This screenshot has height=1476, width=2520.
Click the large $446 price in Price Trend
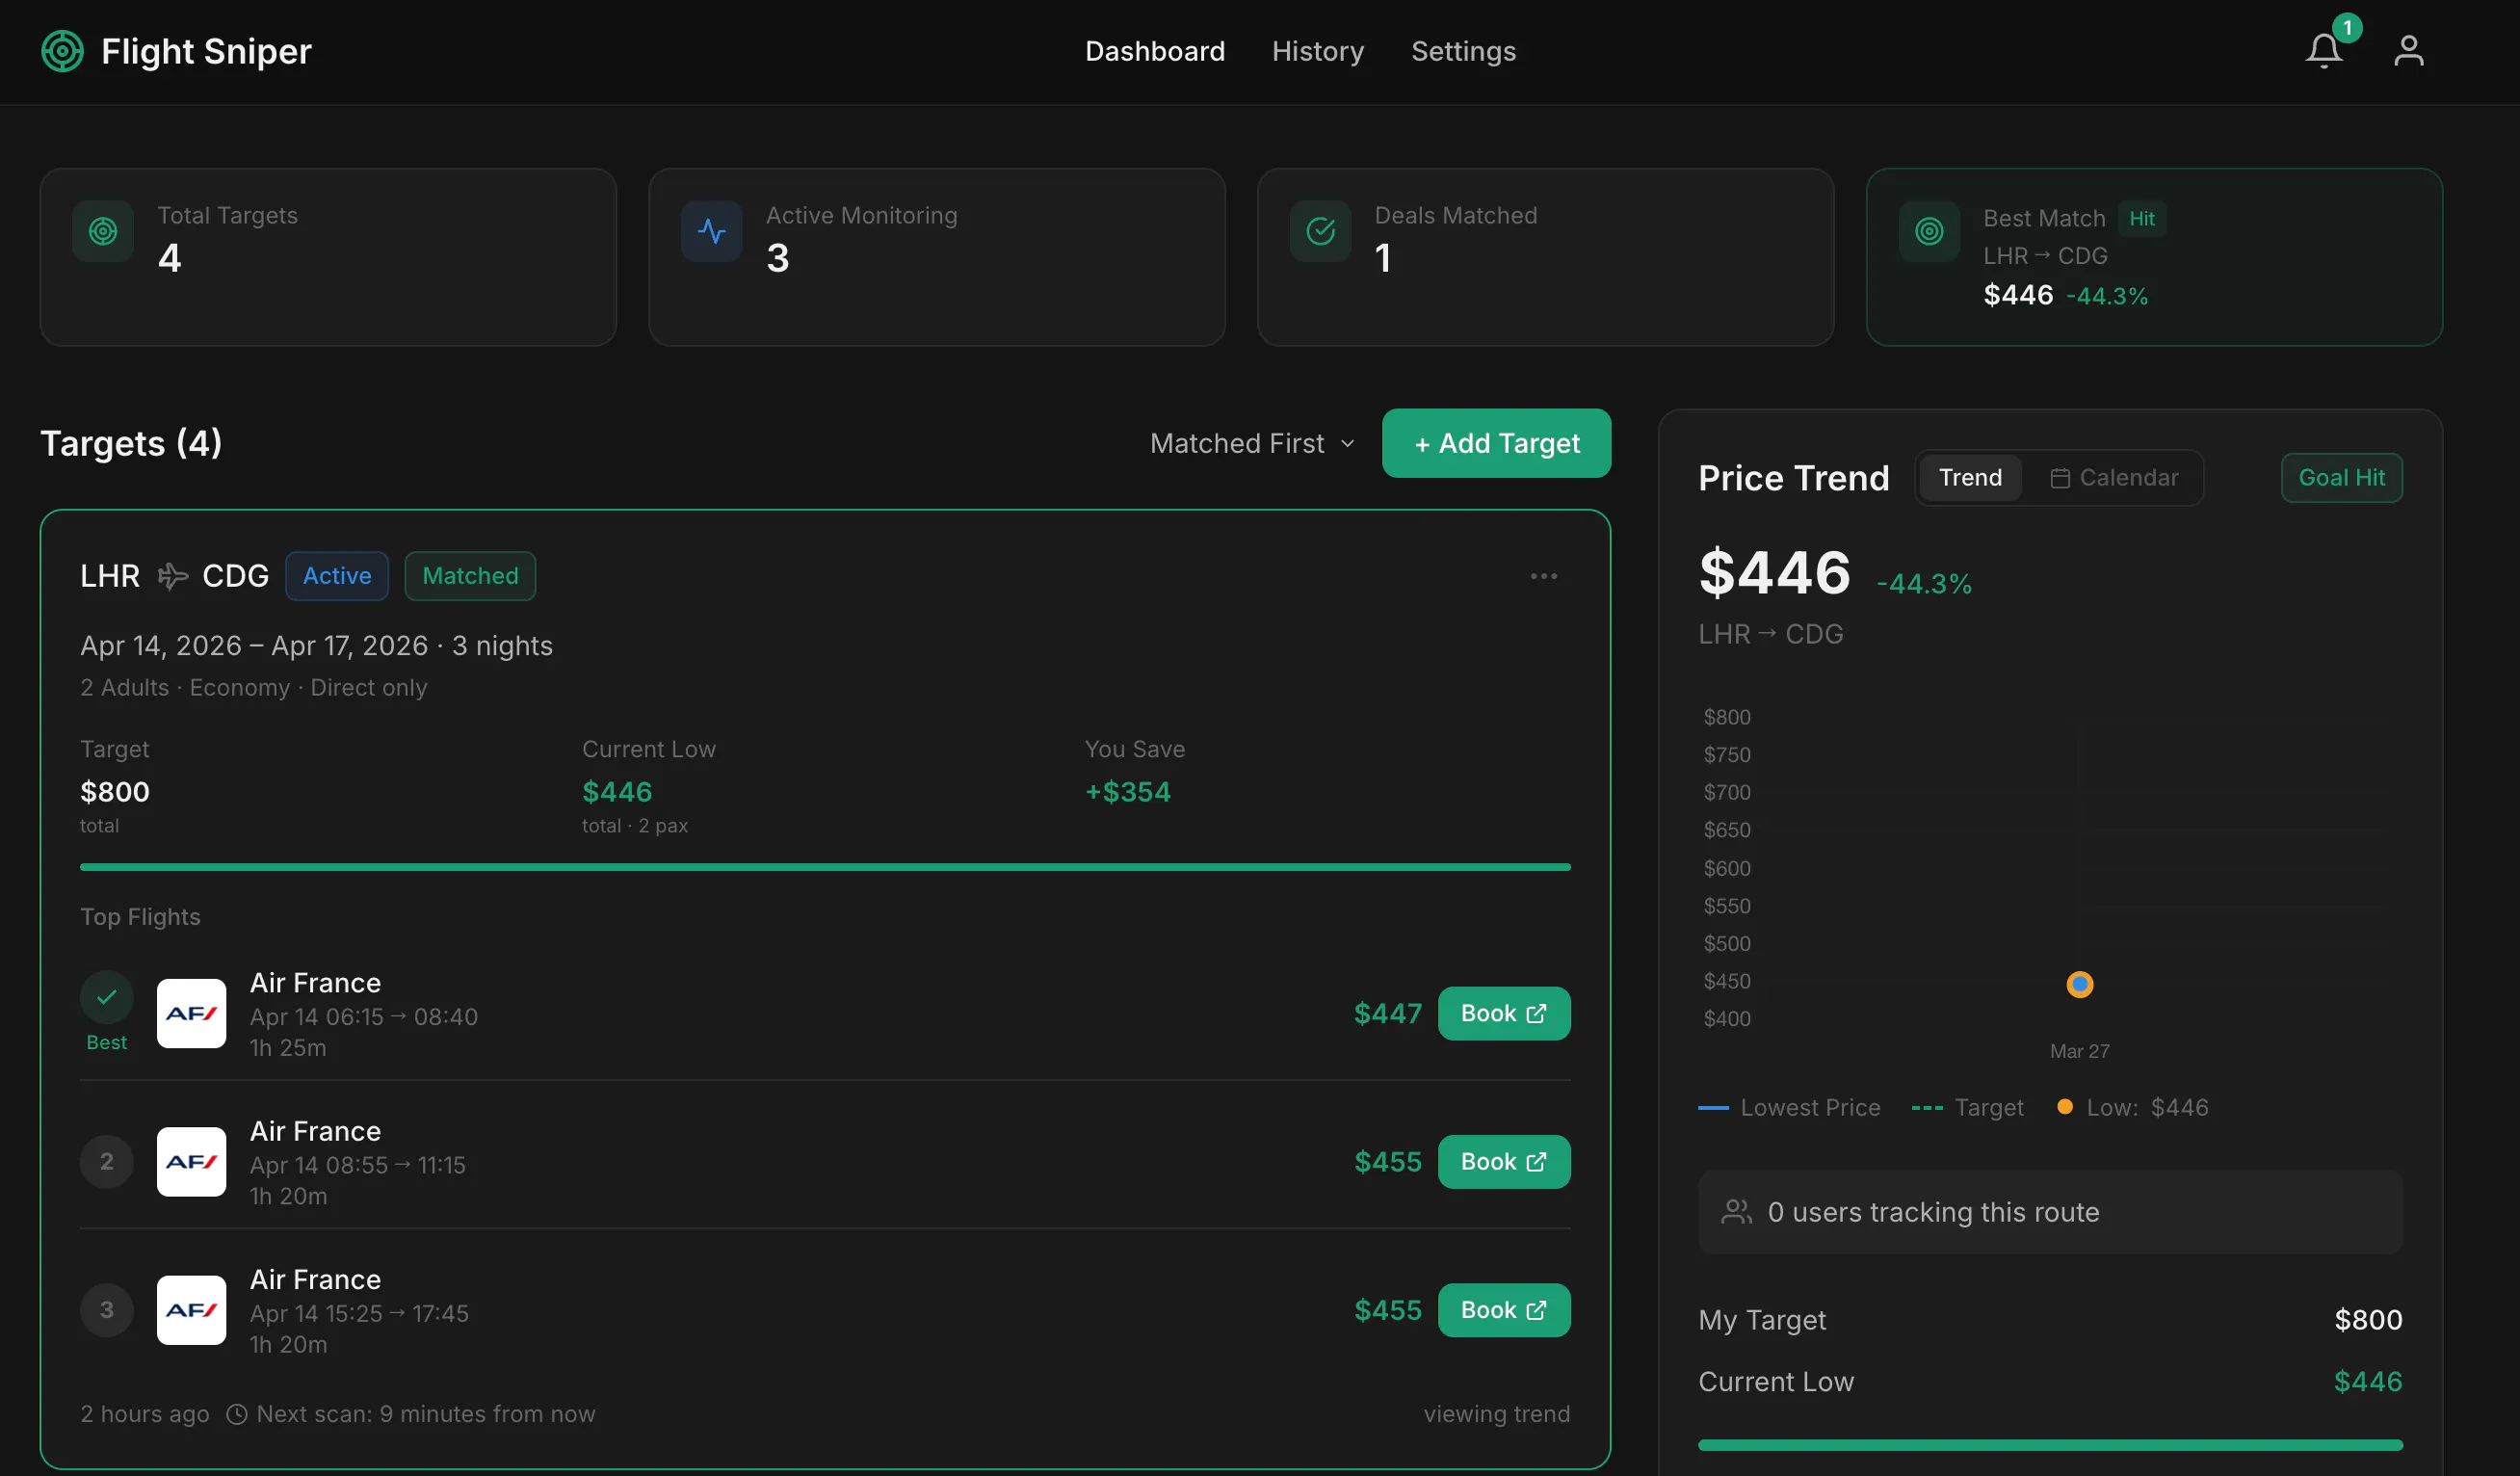[1774, 573]
